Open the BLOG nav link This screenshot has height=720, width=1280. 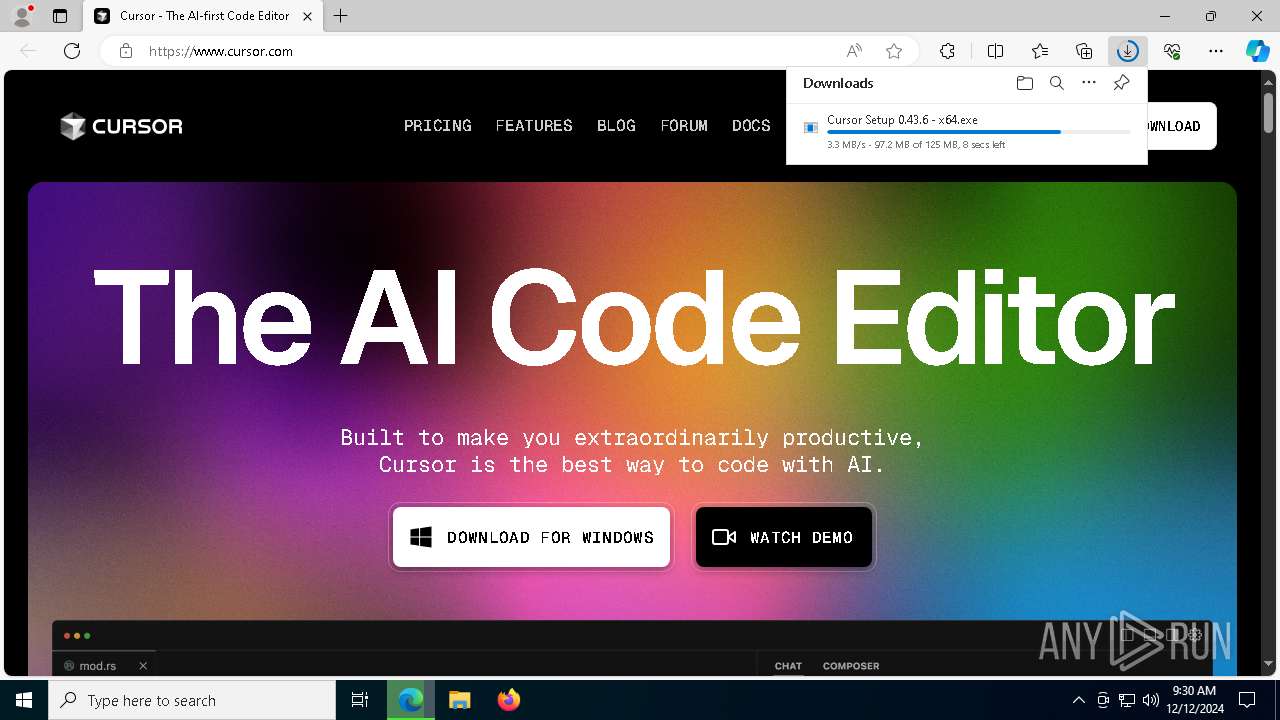click(616, 126)
